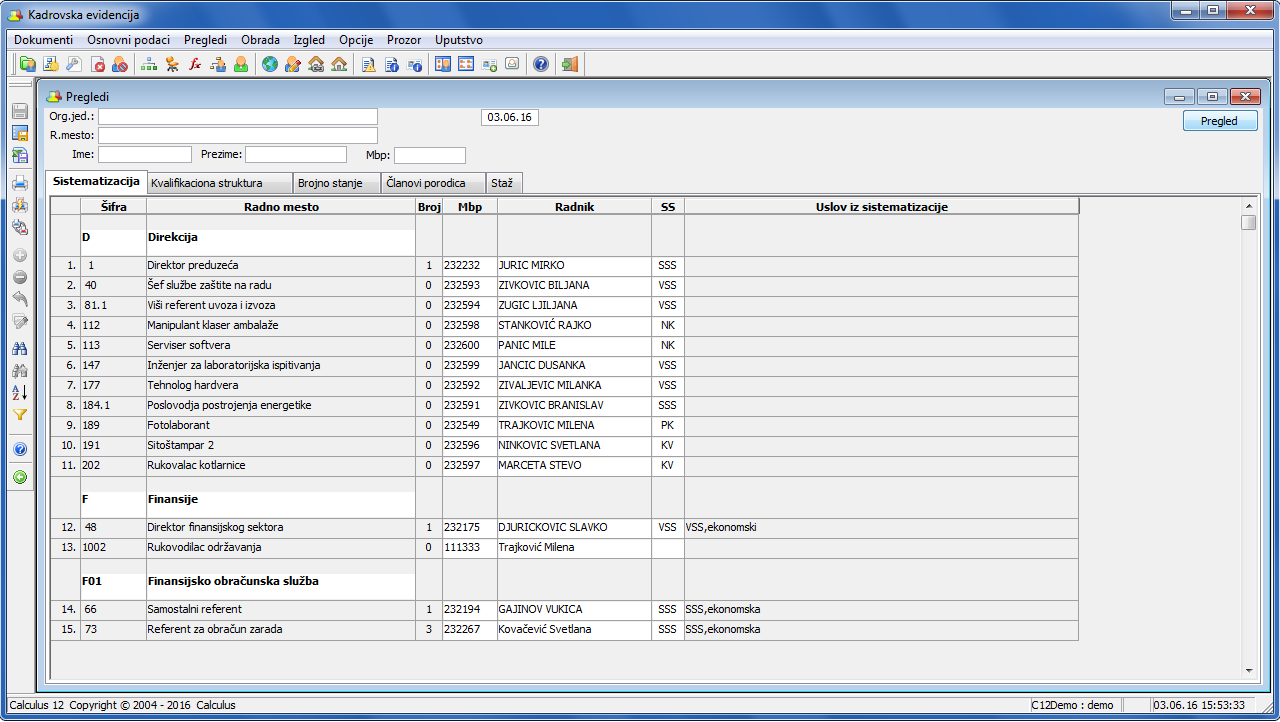Open the organization chart icon in toolbar
Viewport: 1280px width, 722px height.
tap(149, 65)
